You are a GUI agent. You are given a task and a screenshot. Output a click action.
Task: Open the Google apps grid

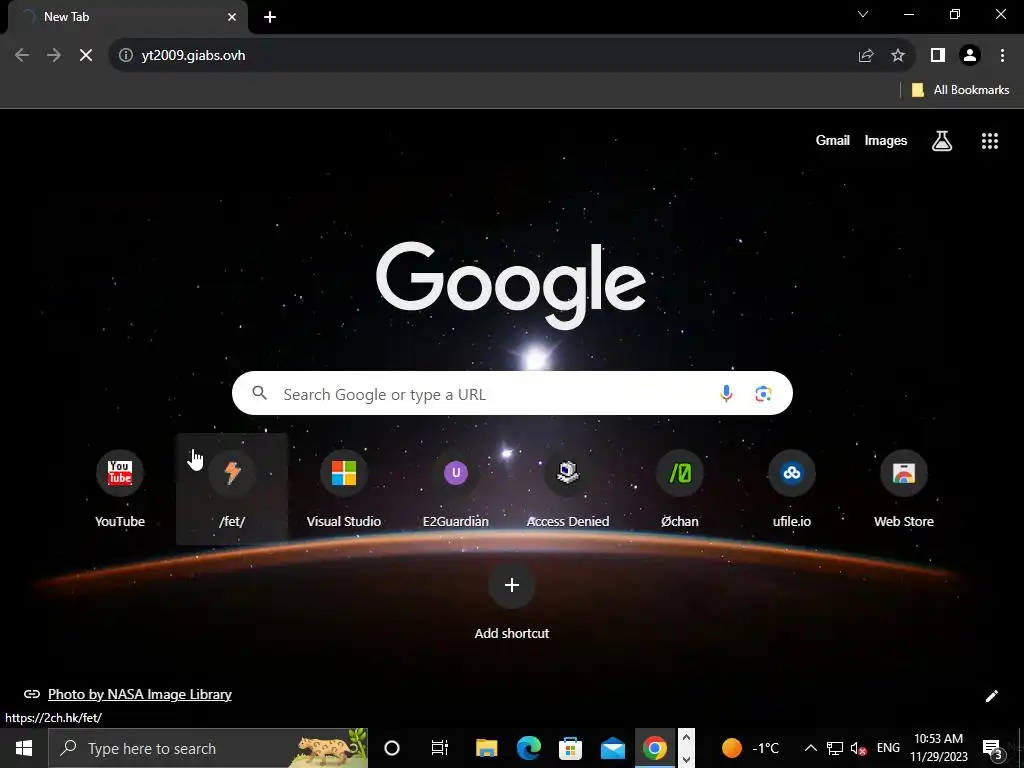coord(990,140)
